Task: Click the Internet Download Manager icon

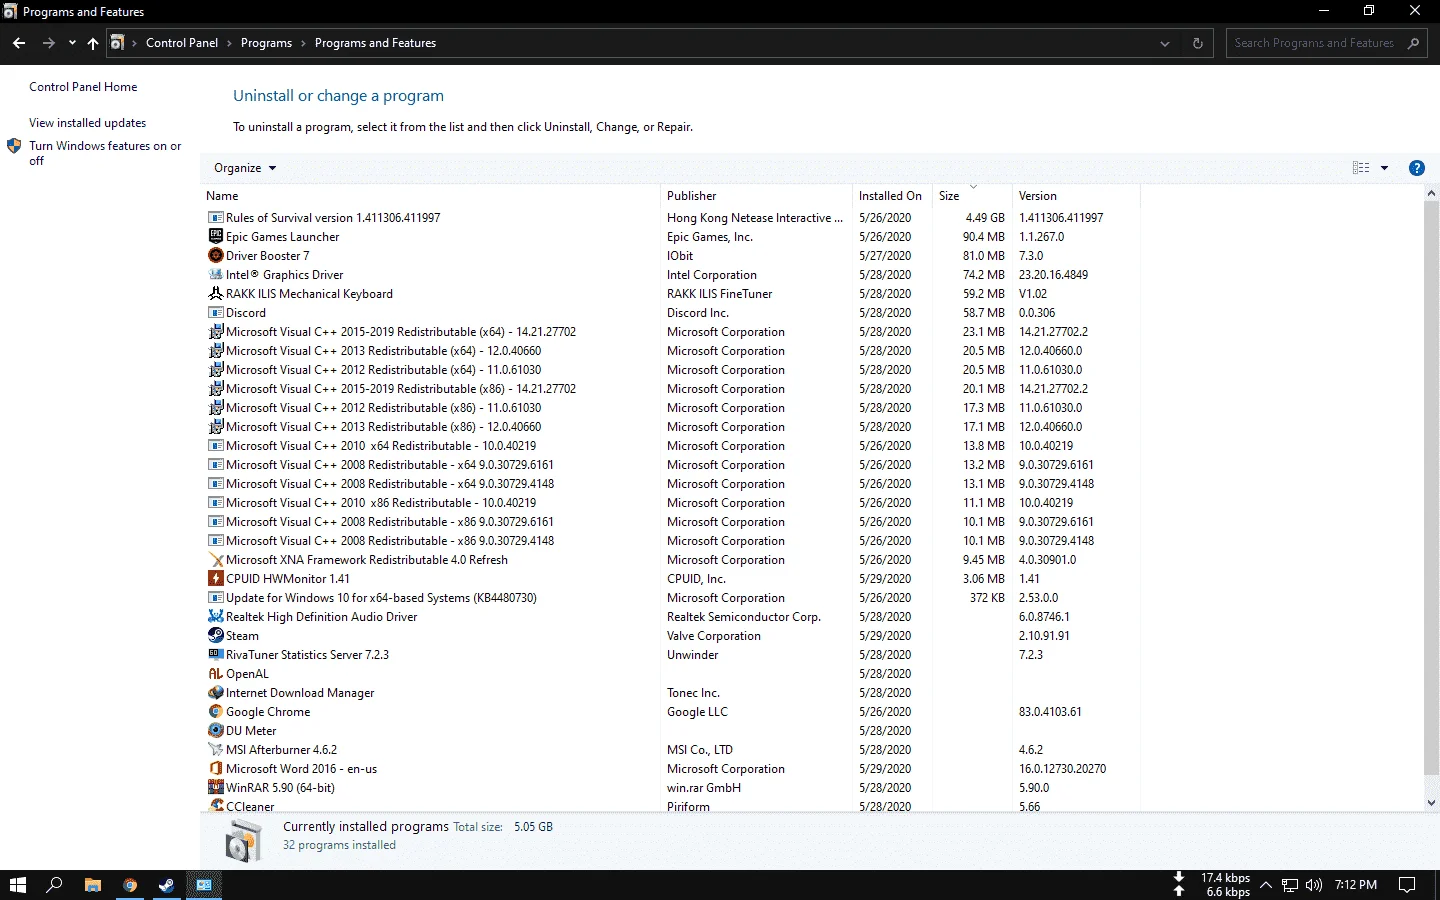Action: pyautogui.click(x=215, y=692)
